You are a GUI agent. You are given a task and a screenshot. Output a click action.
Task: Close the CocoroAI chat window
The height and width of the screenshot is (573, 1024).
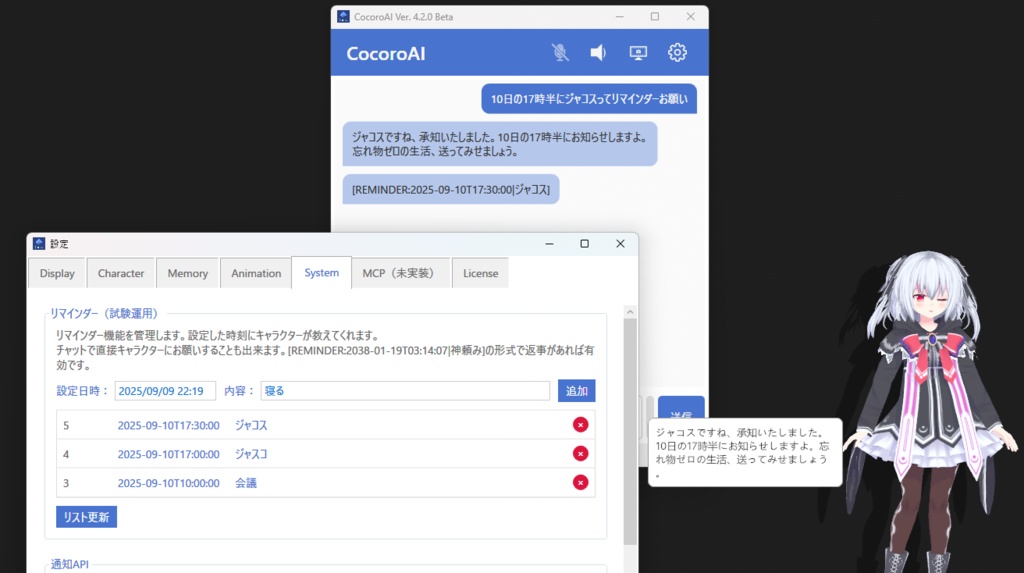pyautogui.click(x=690, y=16)
